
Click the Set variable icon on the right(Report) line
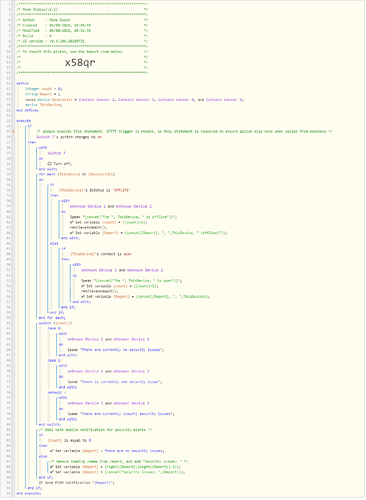[x=52, y=467]
